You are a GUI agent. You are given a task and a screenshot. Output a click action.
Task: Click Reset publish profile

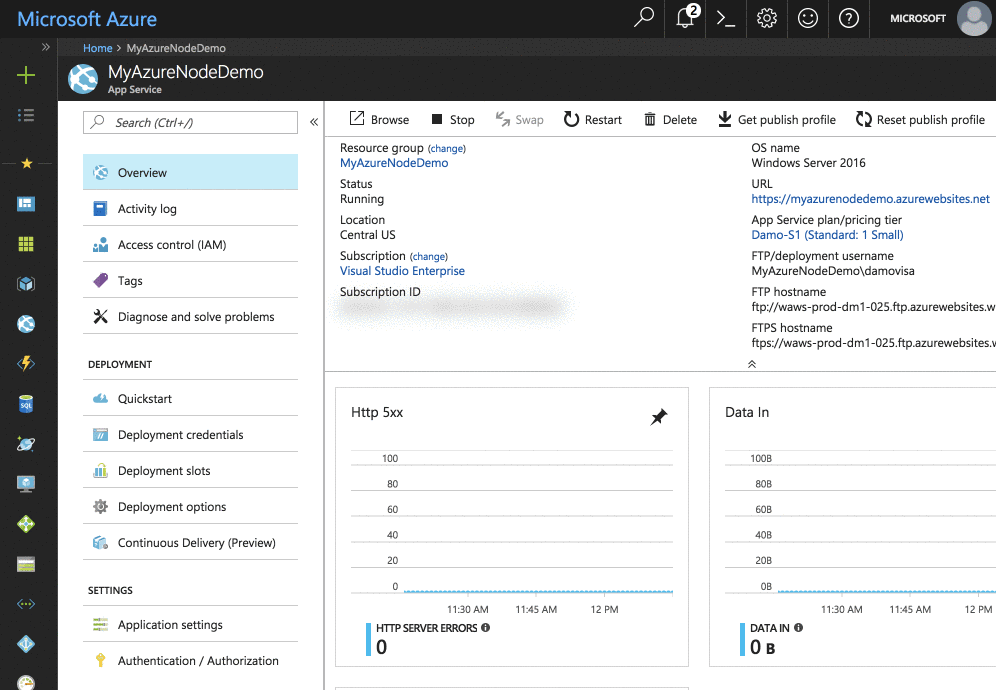point(920,119)
